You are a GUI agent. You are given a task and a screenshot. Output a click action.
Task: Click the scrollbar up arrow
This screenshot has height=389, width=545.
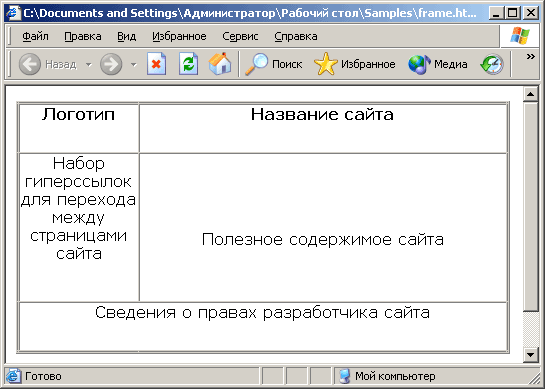(x=530, y=94)
